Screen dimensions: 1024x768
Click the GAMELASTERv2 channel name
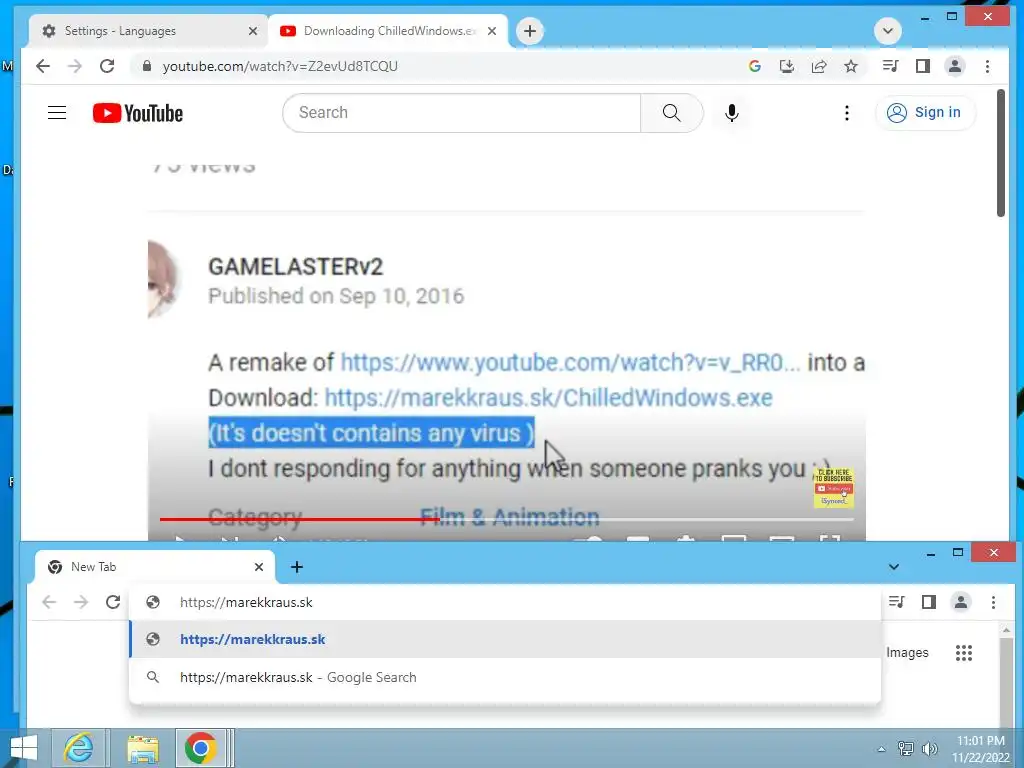295,266
